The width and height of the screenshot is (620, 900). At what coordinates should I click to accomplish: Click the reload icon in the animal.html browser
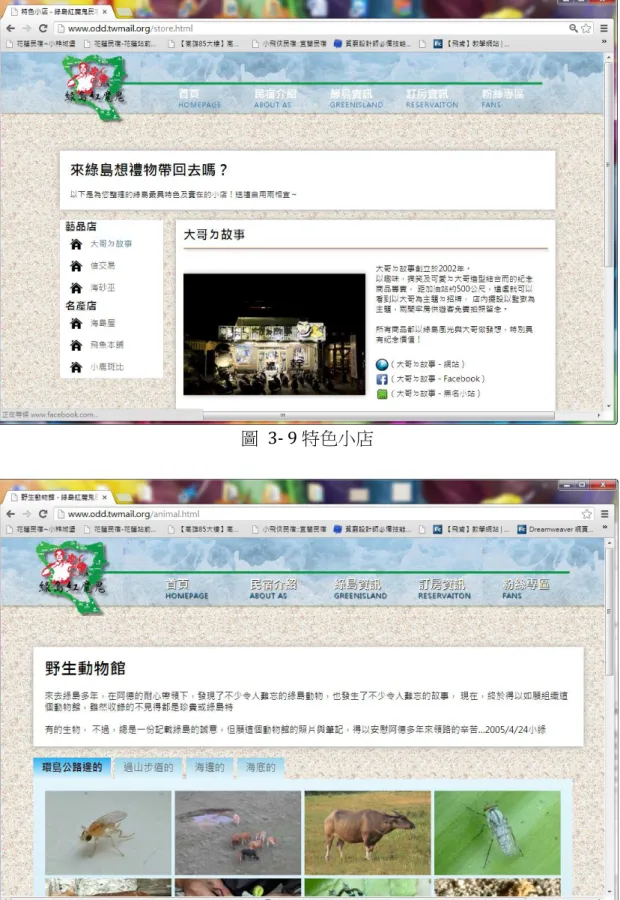[x=42, y=514]
